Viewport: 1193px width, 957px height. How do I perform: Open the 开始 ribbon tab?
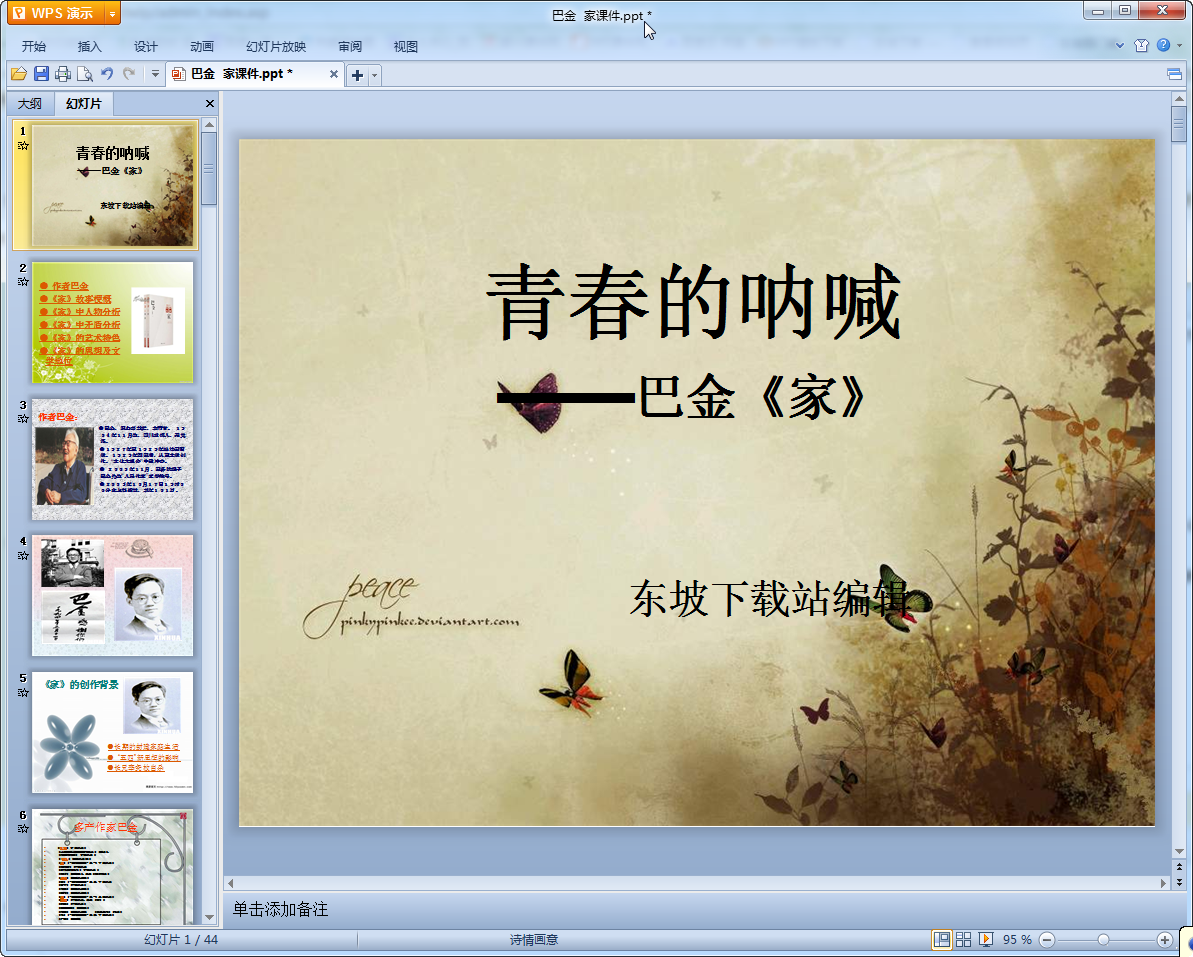(x=33, y=46)
